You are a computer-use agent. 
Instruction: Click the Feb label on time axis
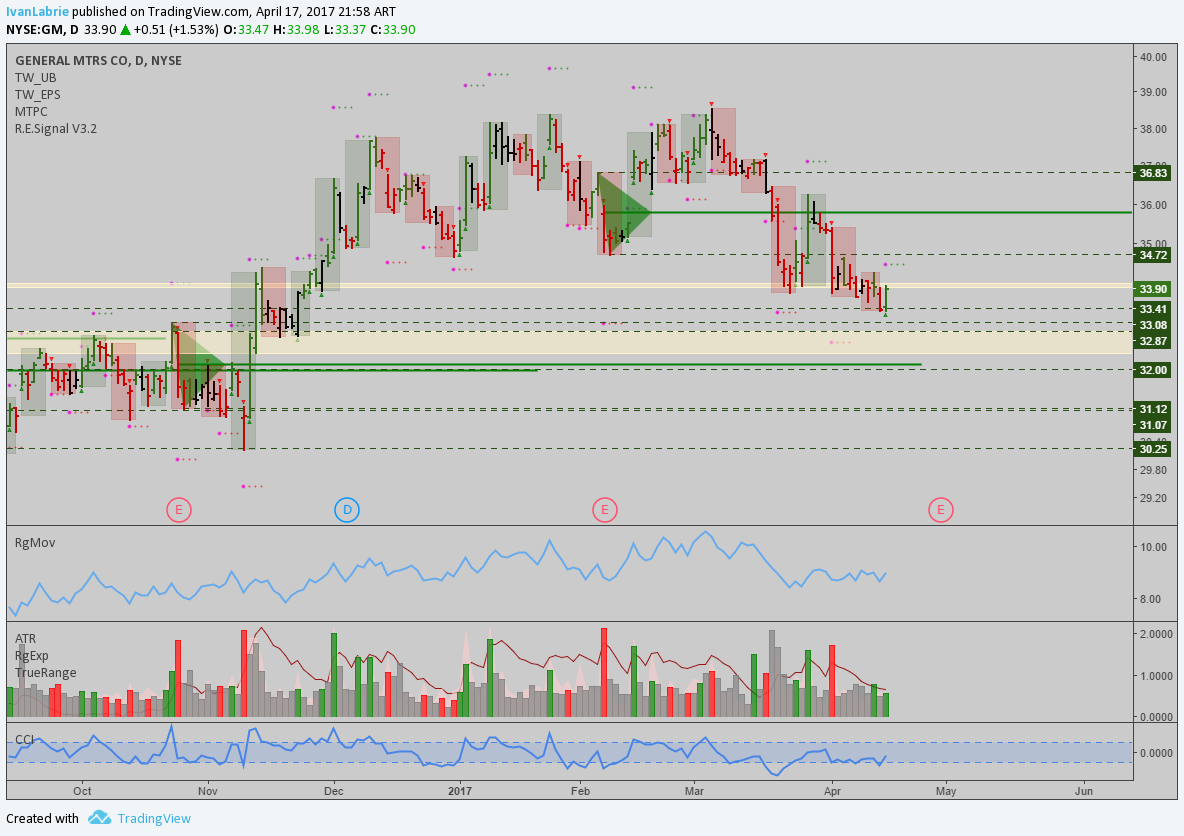pyautogui.click(x=580, y=791)
